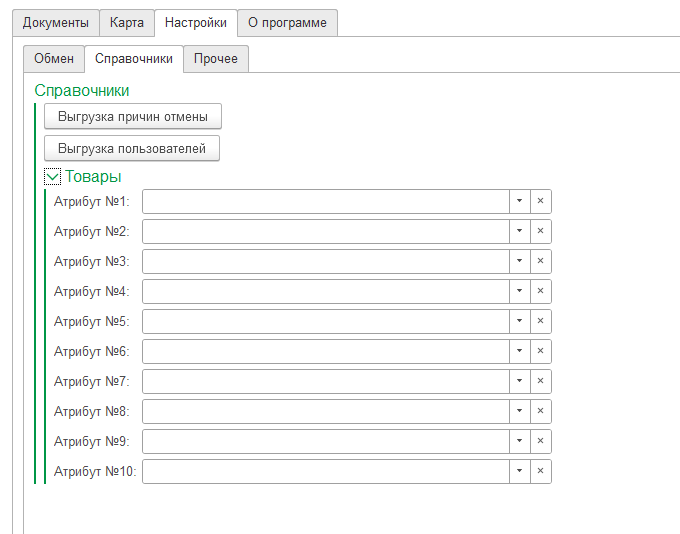Image resolution: width=680 pixels, height=534 pixels.
Task: Clear the Атрибут №10 field value
Action: [x=540, y=471]
